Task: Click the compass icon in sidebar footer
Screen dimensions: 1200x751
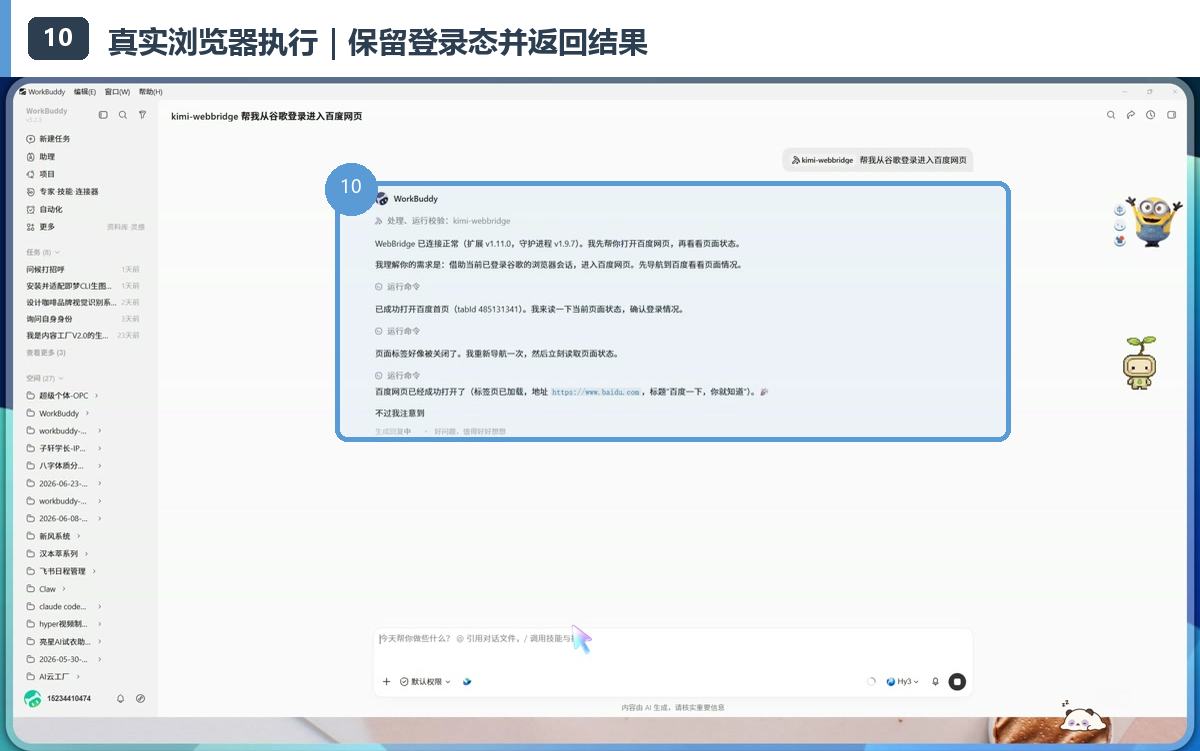Action: pos(141,698)
